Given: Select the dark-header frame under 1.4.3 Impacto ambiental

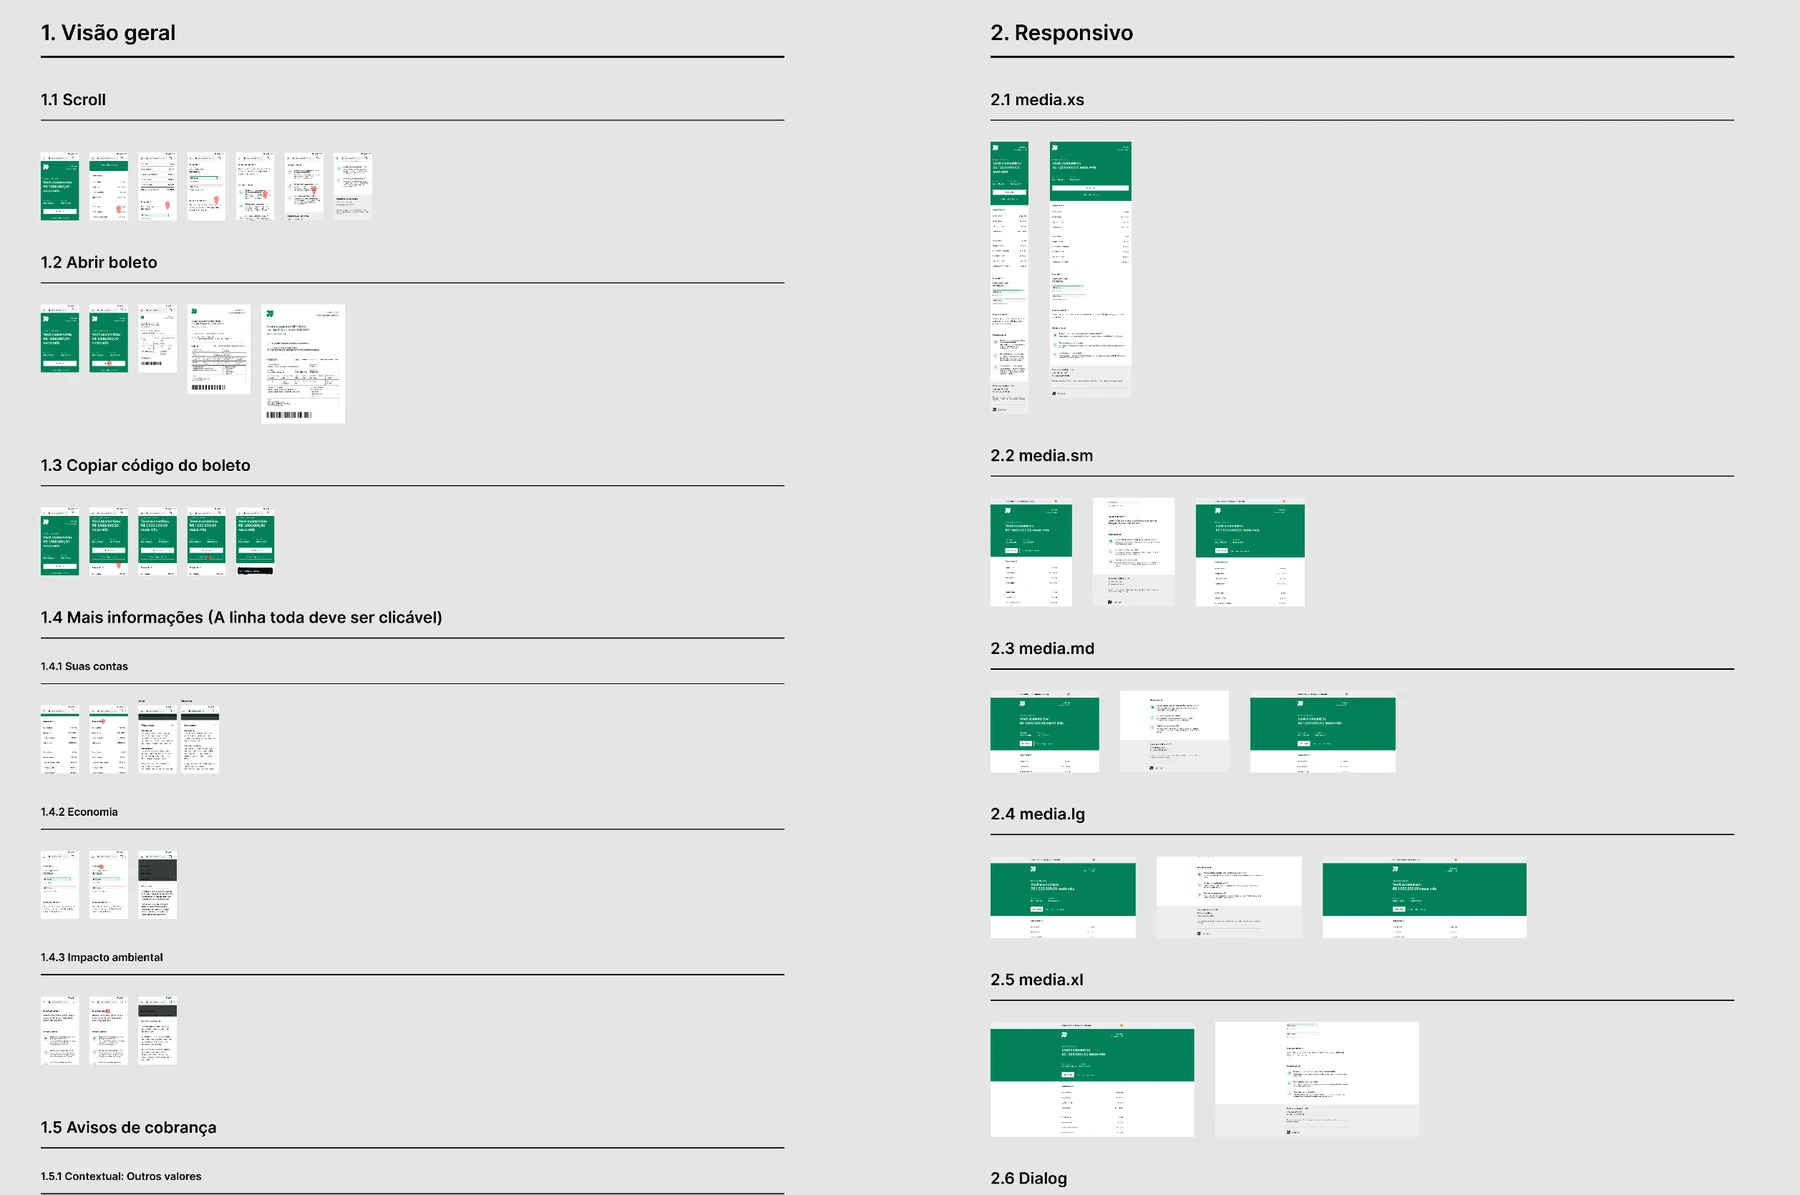Looking at the screenshot, I should [x=157, y=1030].
